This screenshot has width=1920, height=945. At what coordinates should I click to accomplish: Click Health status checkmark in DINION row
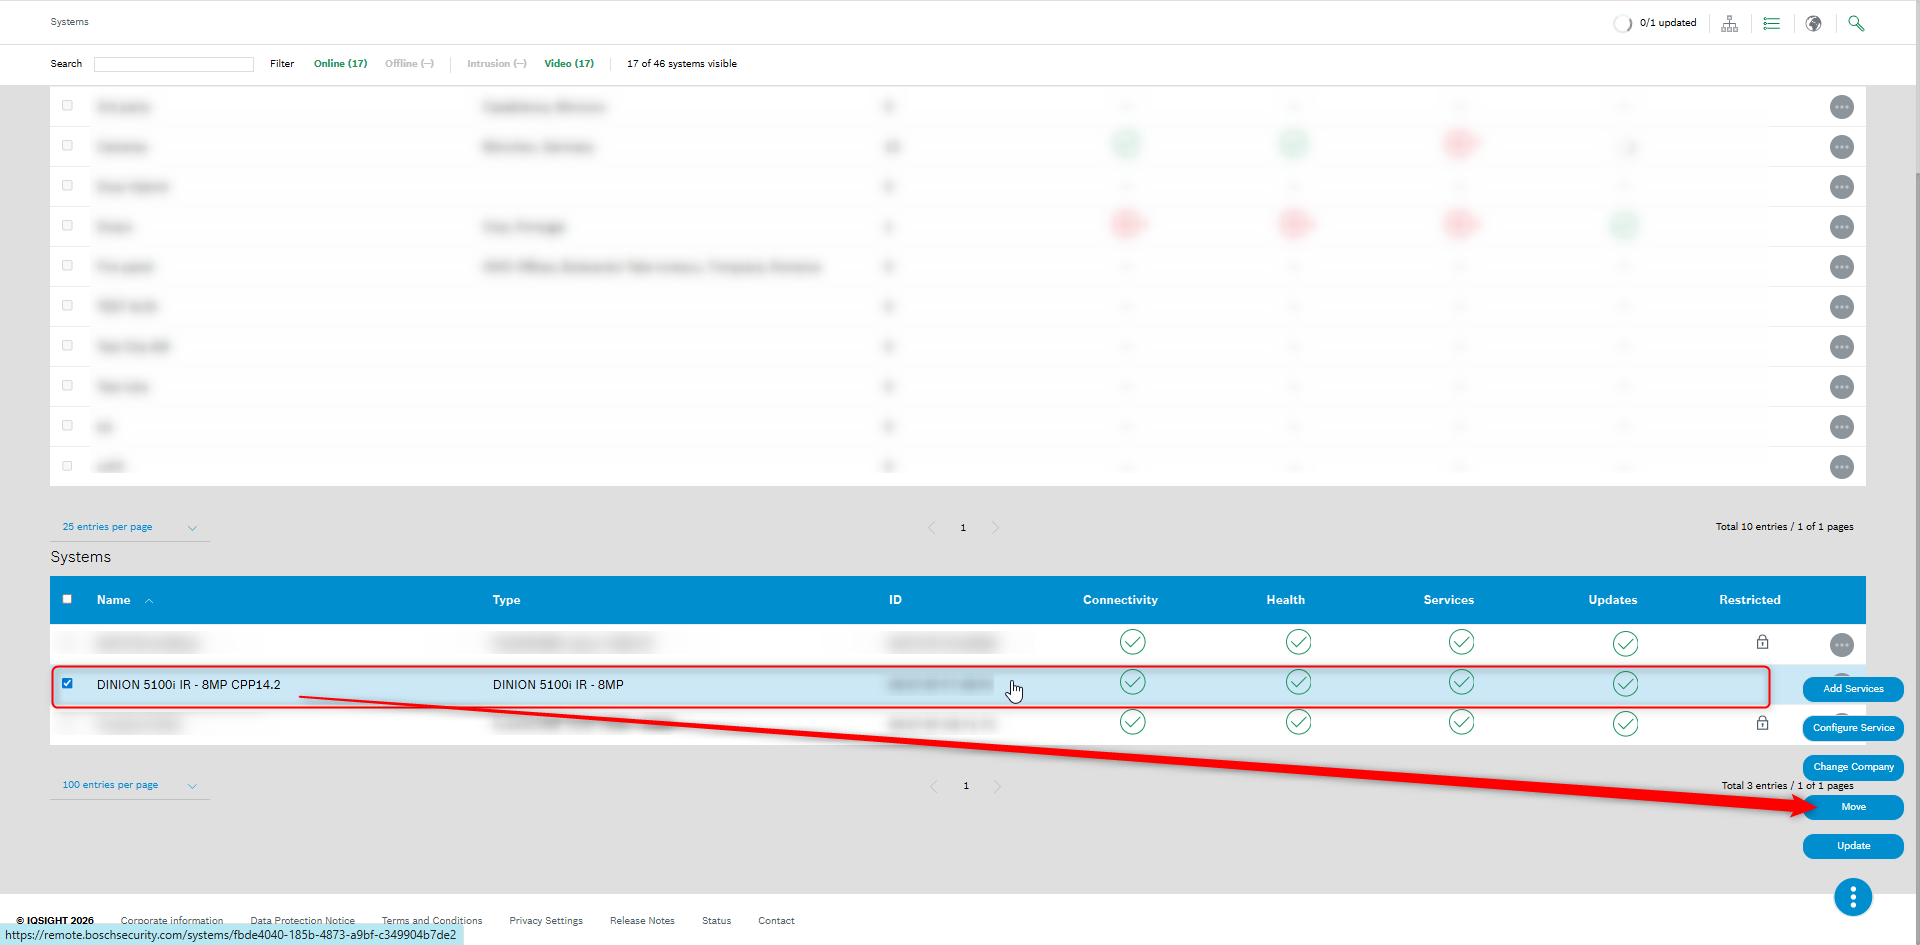coord(1298,682)
